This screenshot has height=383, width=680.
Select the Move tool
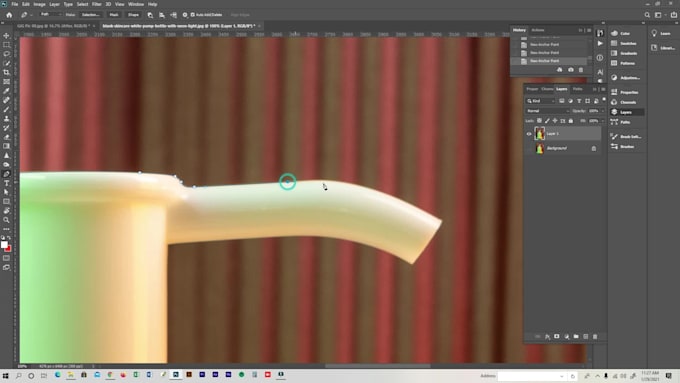pyautogui.click(x=7, y=36)
